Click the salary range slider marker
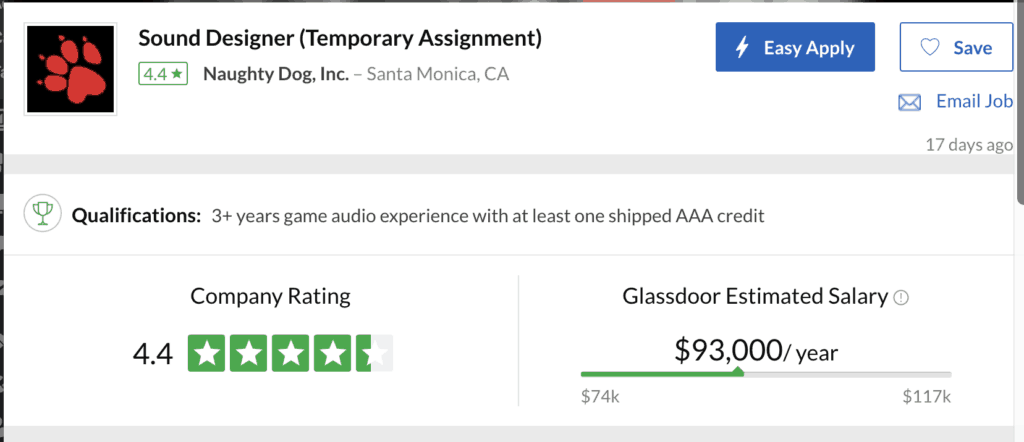Image resolution: width=1024 pixels, height=442 pixels. click(x=738, y=371)
